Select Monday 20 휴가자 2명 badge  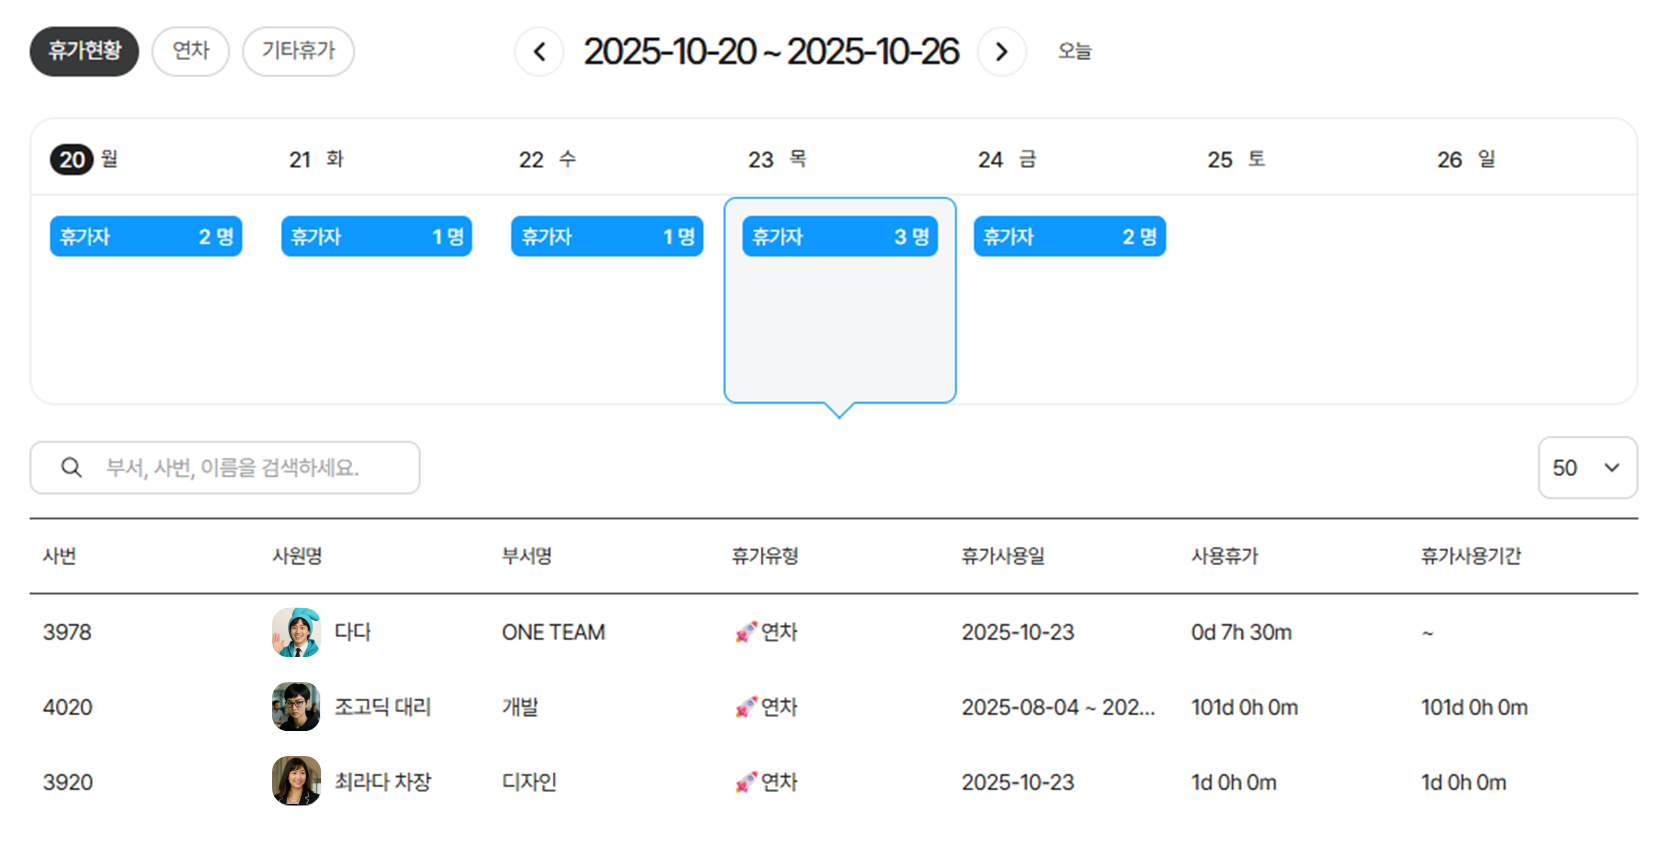tap(146, 237)
